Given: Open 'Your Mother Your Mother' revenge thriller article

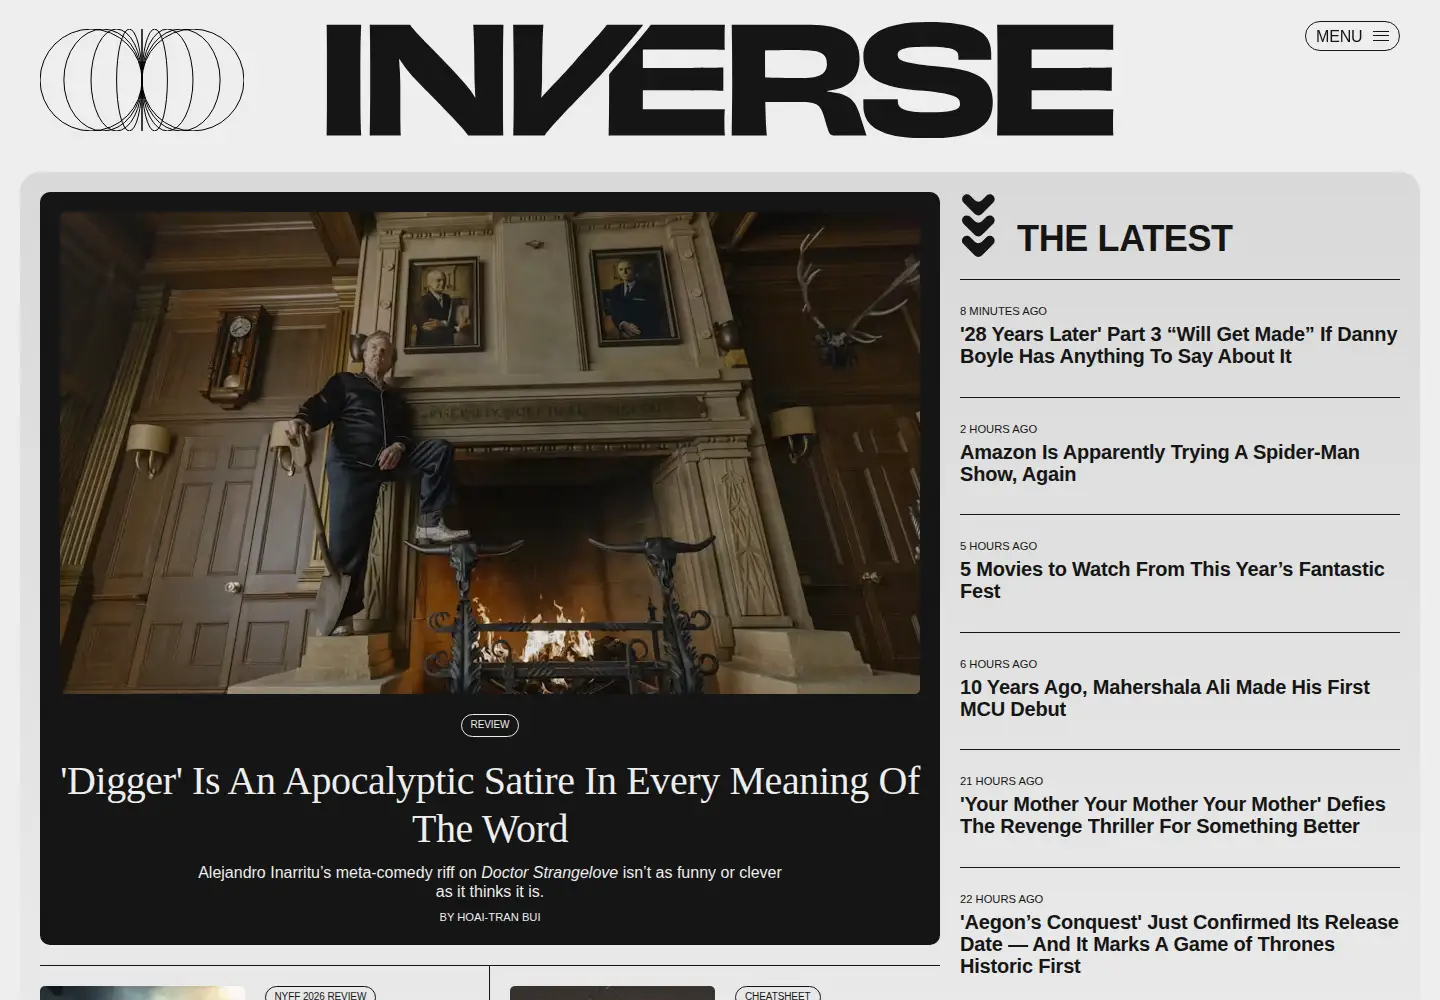Looking at the screenshot, I should 1173,815.
